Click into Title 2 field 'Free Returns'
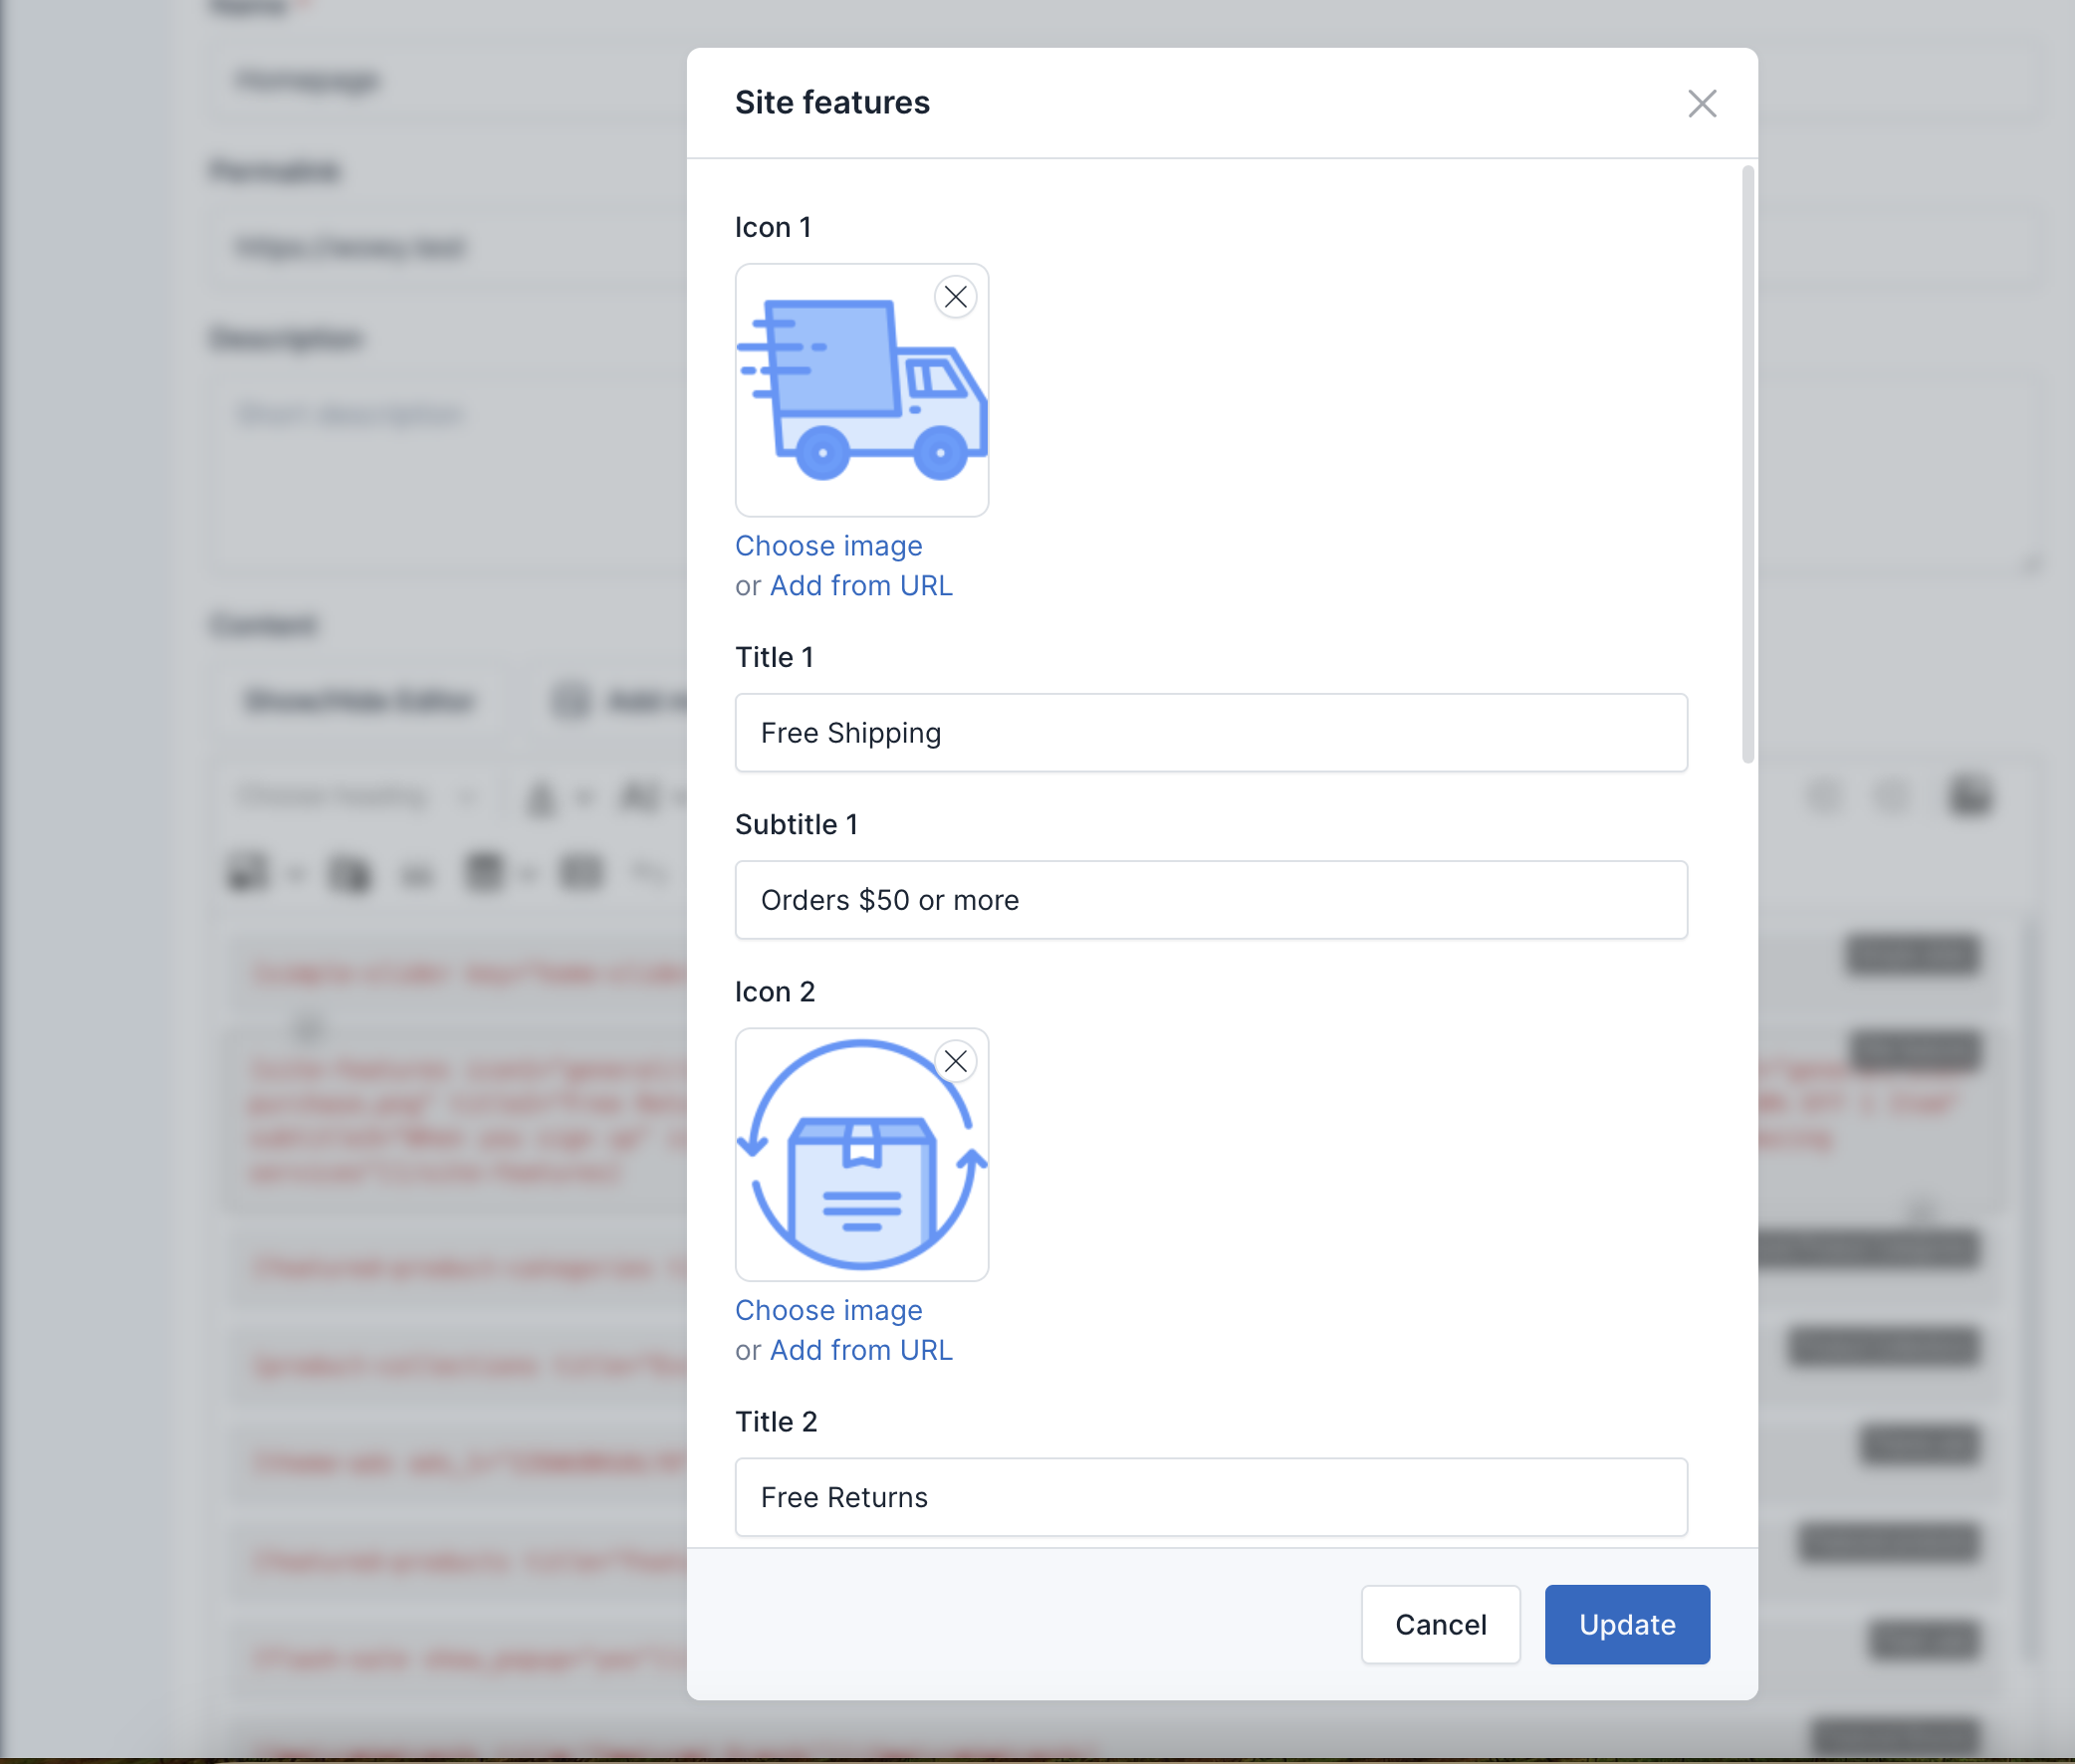 1210,1497
